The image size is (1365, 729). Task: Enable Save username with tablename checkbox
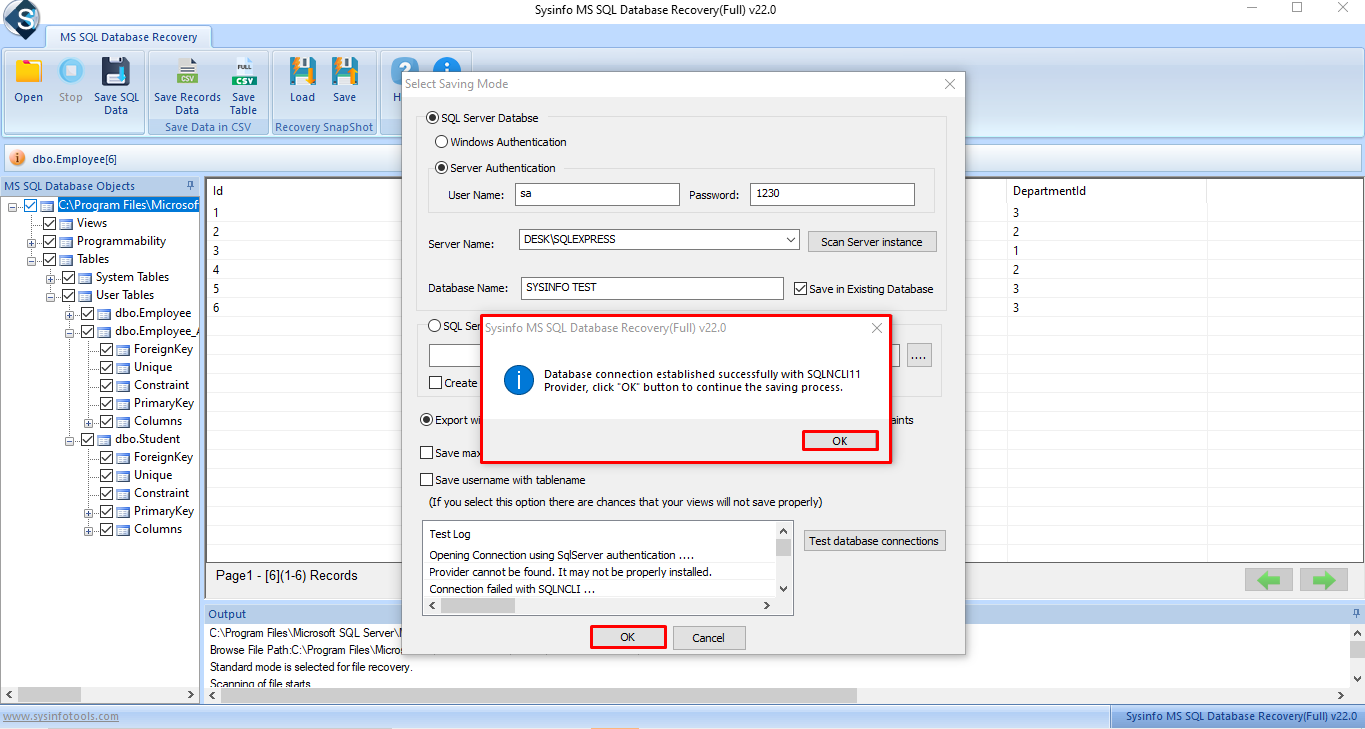[427, 480]
